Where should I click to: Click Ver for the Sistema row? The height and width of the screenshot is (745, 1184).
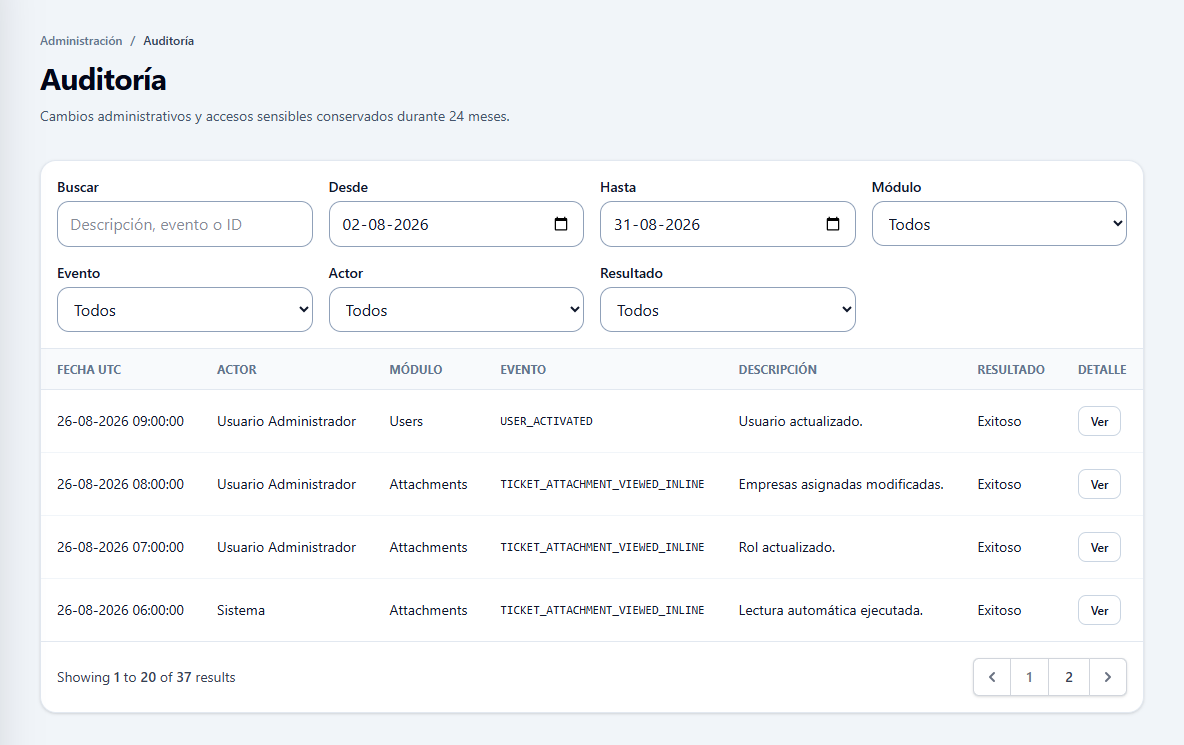(1099, 611)
